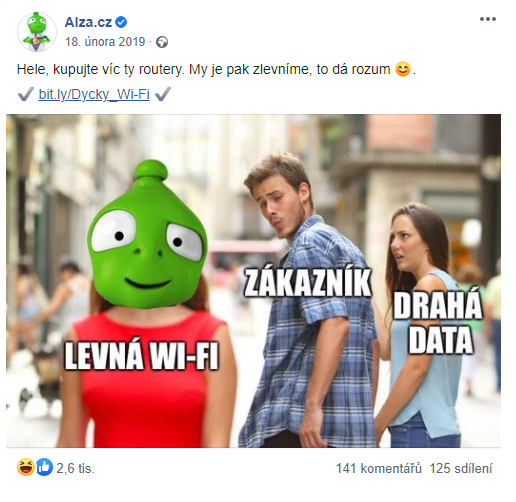Open the Alza.cz profile picture
The width and height of the screenshot is (516, 502).
pos(37,32)
